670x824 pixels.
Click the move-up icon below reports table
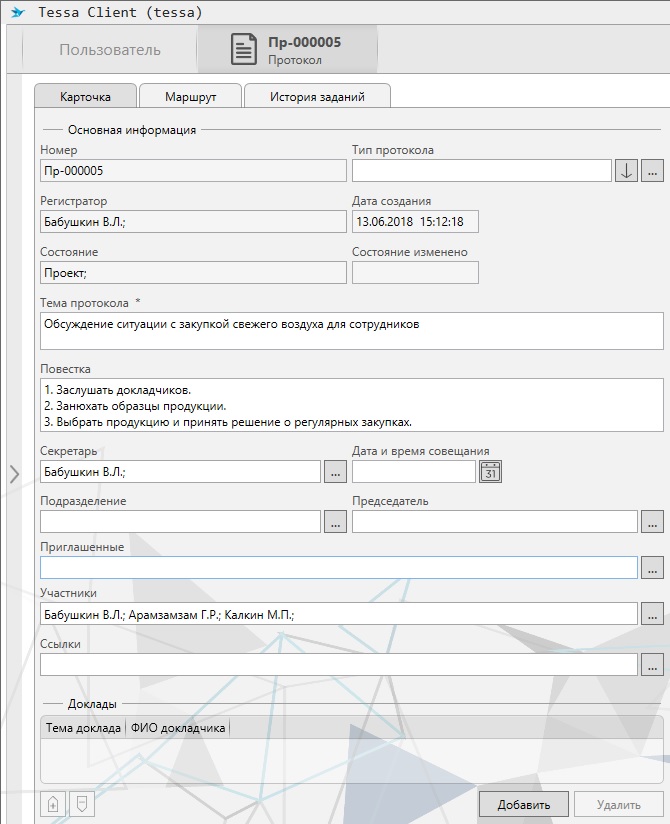52,803
